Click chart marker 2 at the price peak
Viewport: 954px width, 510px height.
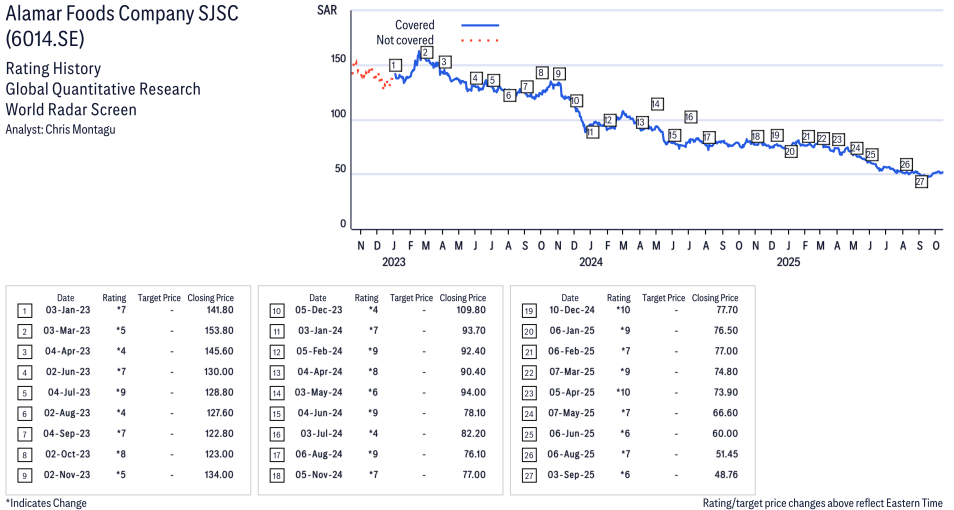point(426,53)
